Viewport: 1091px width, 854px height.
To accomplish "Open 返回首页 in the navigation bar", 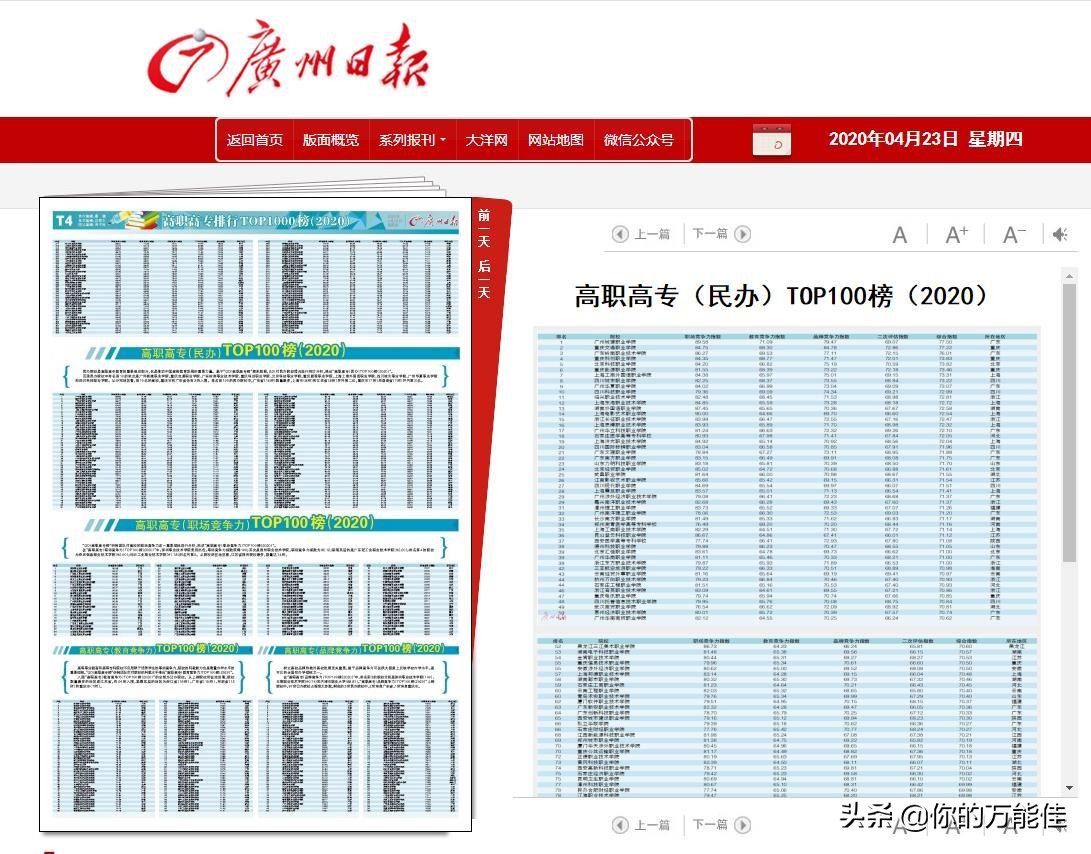I will (x=255, y=140).
